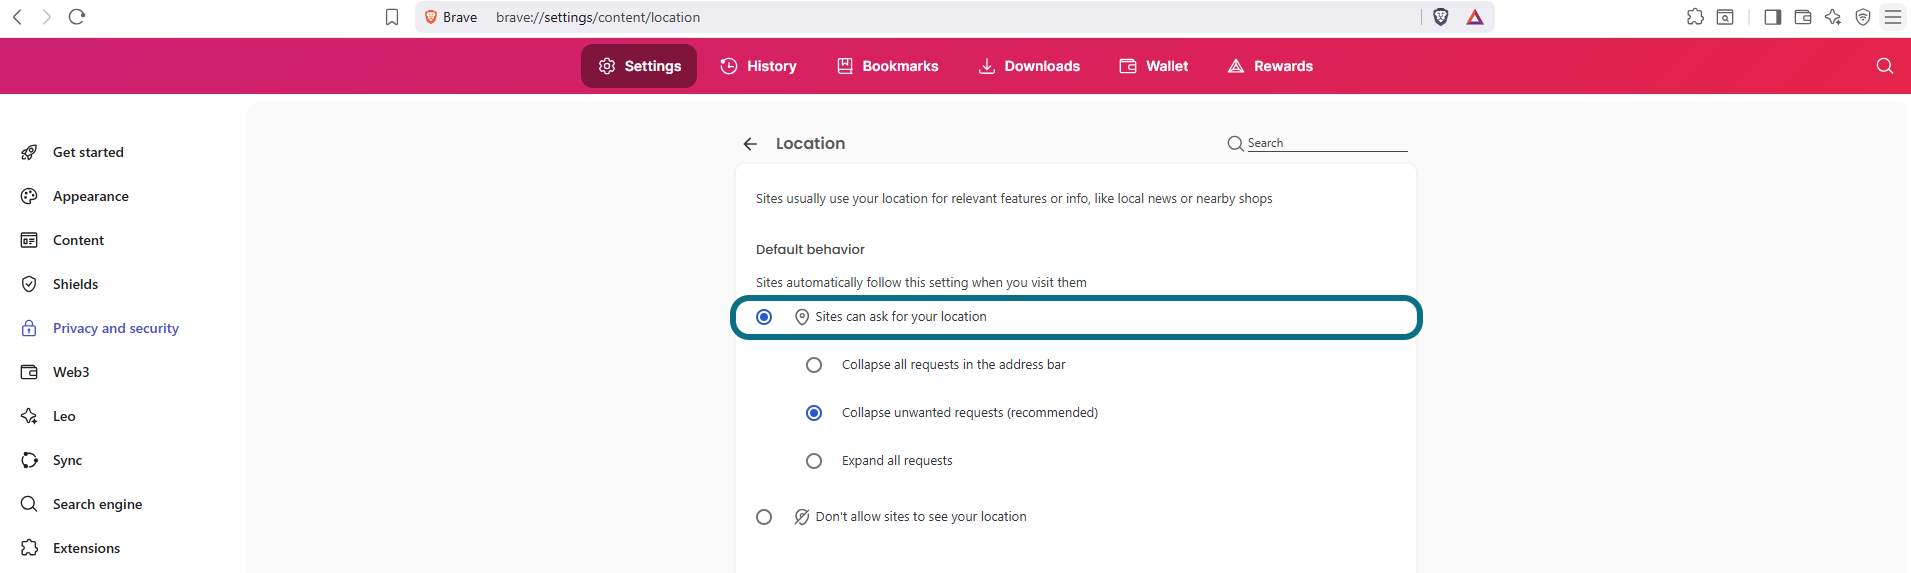
Task: Open the Bookmarks tab
Action: 888,66
